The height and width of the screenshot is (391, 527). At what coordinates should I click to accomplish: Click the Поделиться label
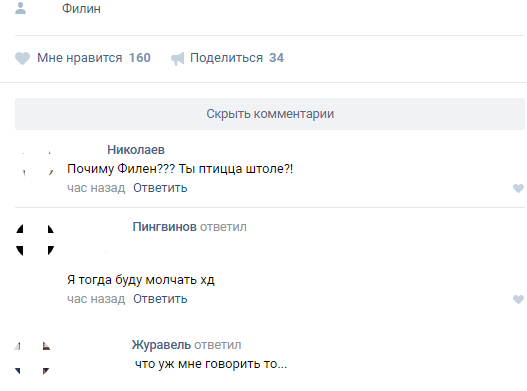pyautogui.click(x=227, y=58)
